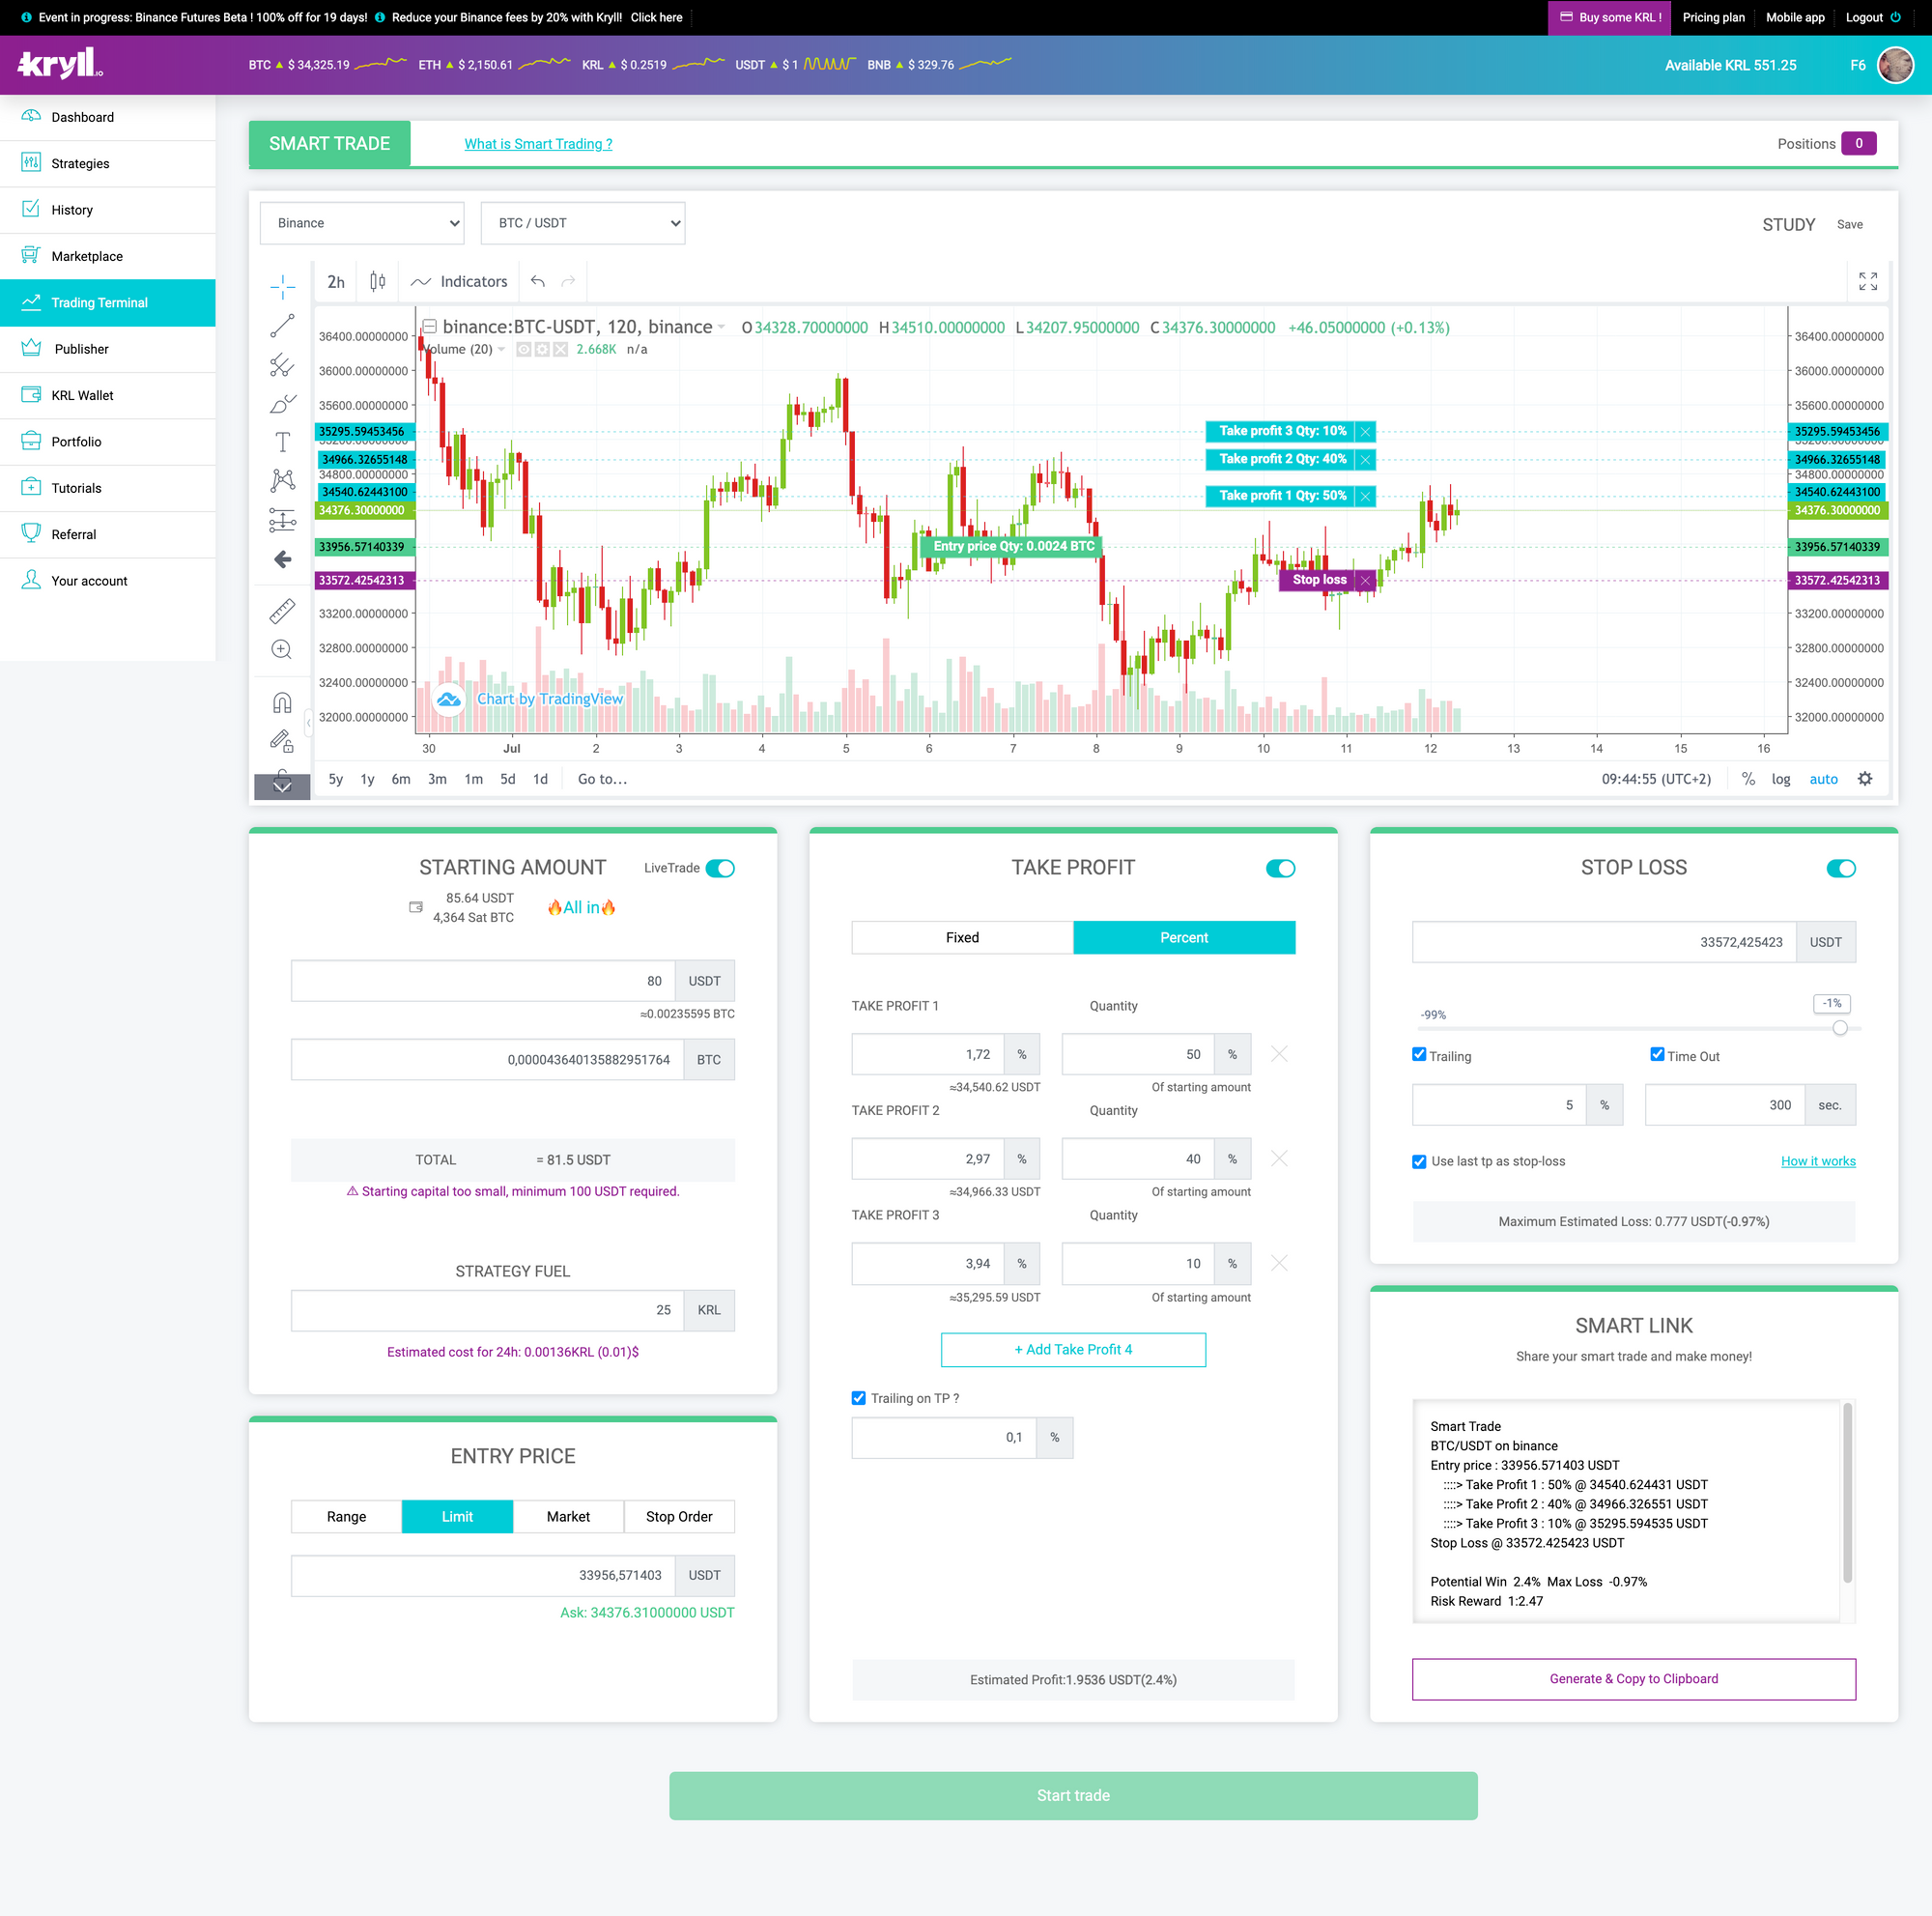This screenshot has height=1916, width=1932.
Task: Uncheck Trailing on TP checkbox
Action: (858, 1398)
